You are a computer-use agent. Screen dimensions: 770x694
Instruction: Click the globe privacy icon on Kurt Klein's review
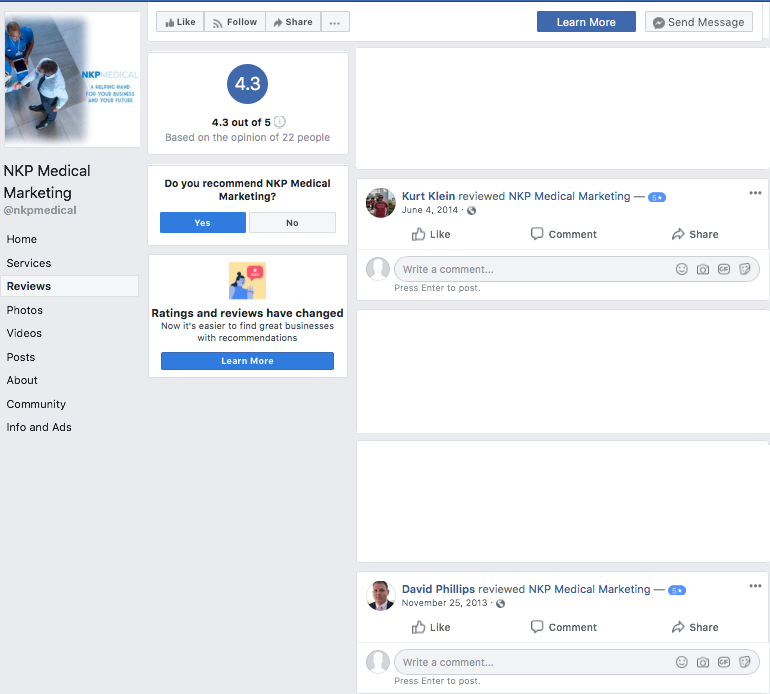[471, 211]
